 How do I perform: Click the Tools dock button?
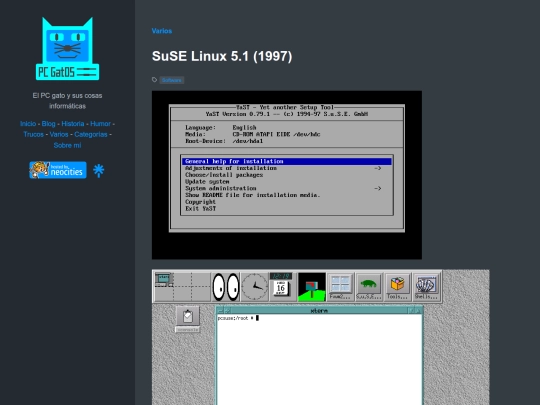(x=397, y=287)
